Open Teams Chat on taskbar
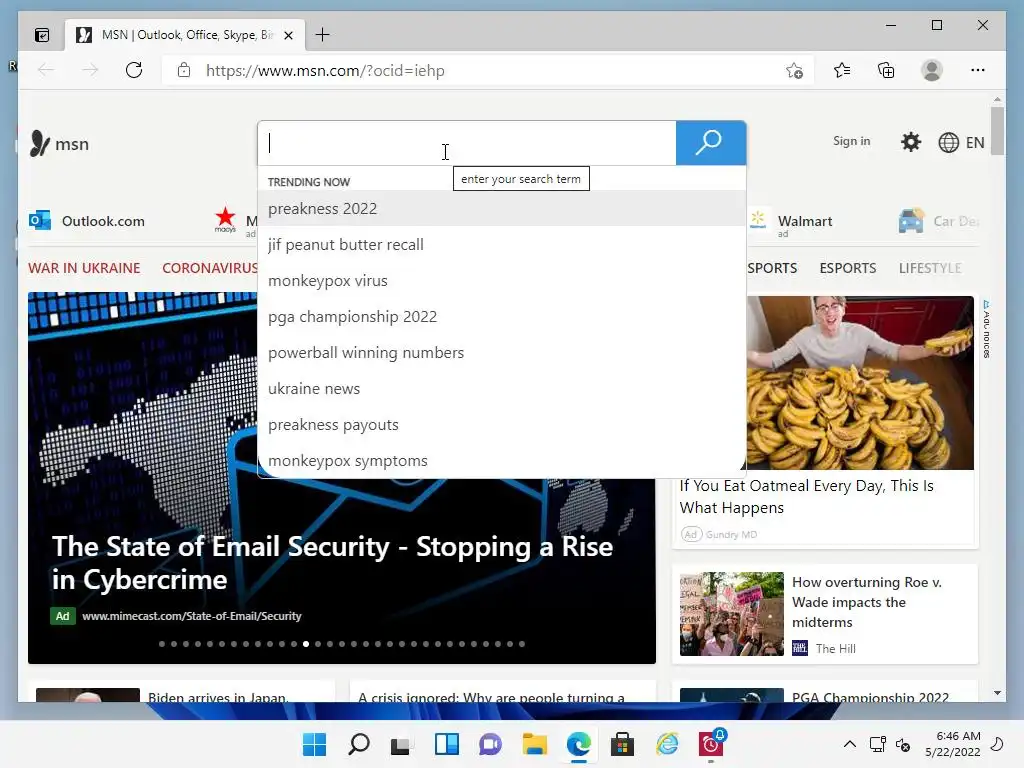This screenshot has height=768, width=1024. point(490,744)
